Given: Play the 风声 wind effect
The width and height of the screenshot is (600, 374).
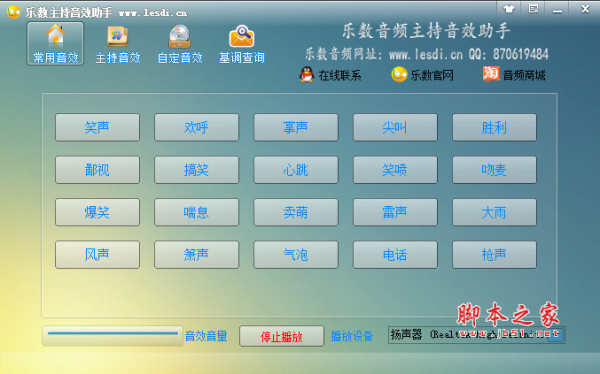Looking at the screenshot, I should (97, 255).
